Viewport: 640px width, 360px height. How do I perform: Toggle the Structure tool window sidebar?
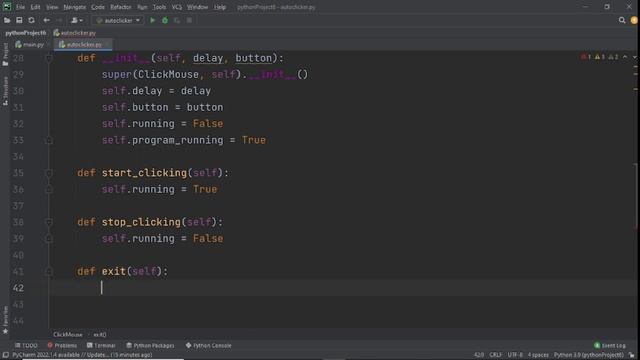point(5,91)
